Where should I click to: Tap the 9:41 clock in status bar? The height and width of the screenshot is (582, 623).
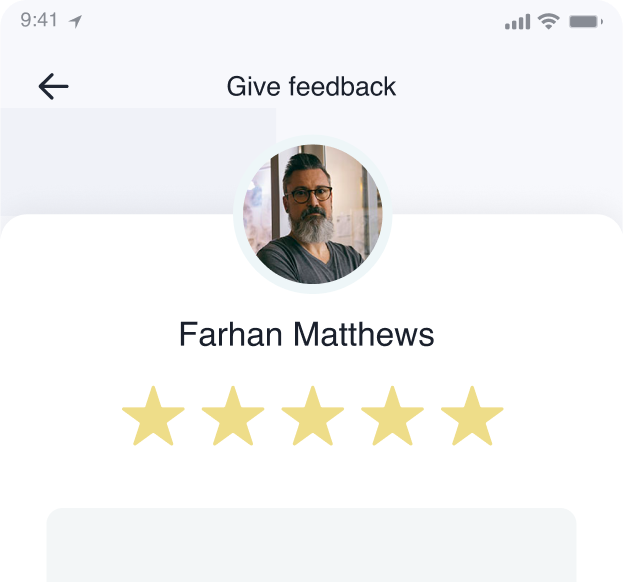point(39,20)
